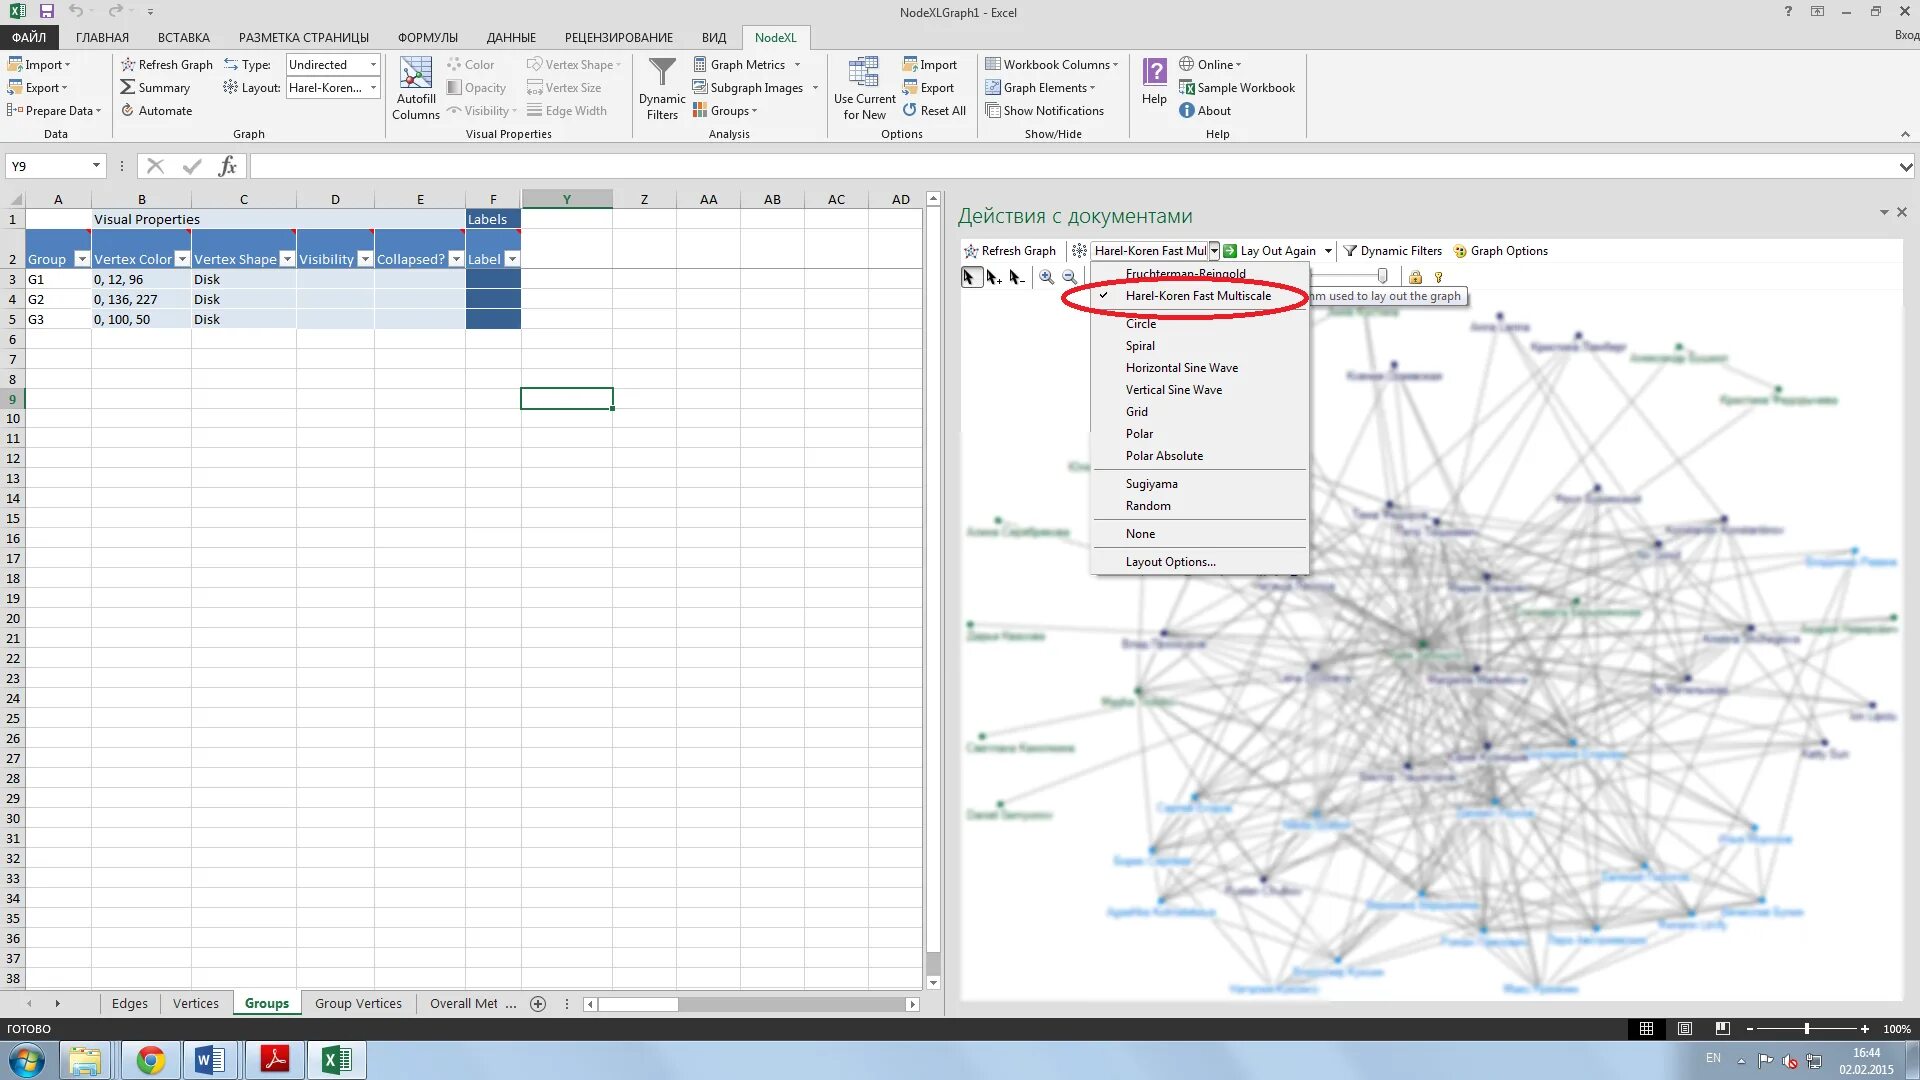The width and height of the screenshot is (1920, 1080).
Task: Open the Summary command
Action: point(155,87)
